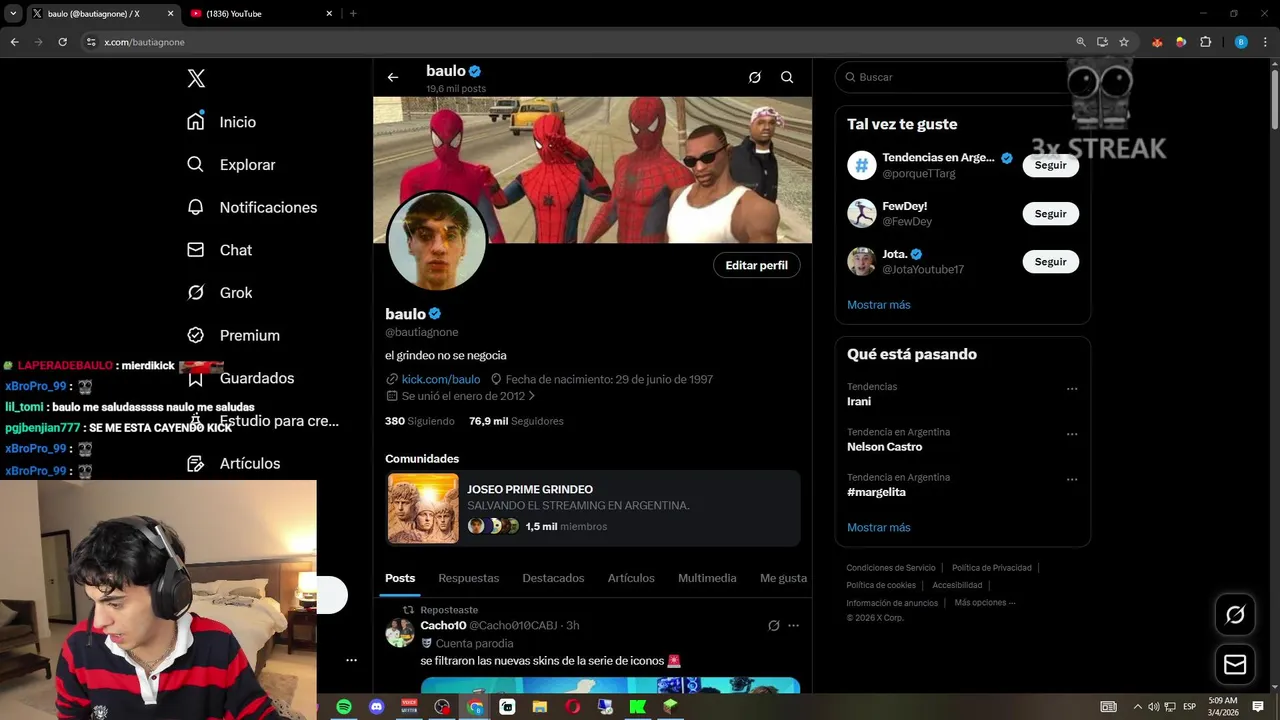The width and height of the screenshot is (1280, 720).
Task: Open Condiciones de Servicio footer link
Action: (891, 568)
